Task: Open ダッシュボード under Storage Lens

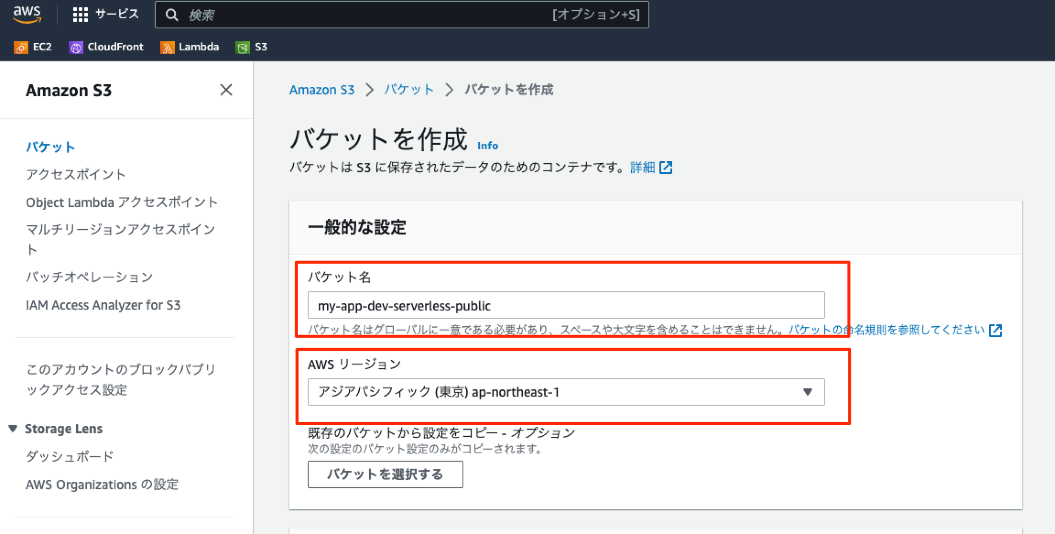Action: (70, 456)
